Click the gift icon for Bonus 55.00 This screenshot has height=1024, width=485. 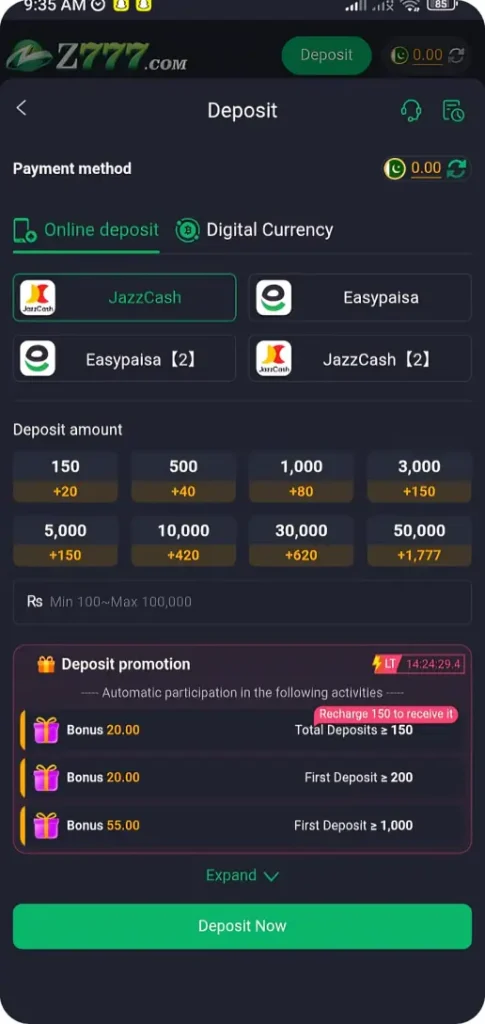pos(46,825)
